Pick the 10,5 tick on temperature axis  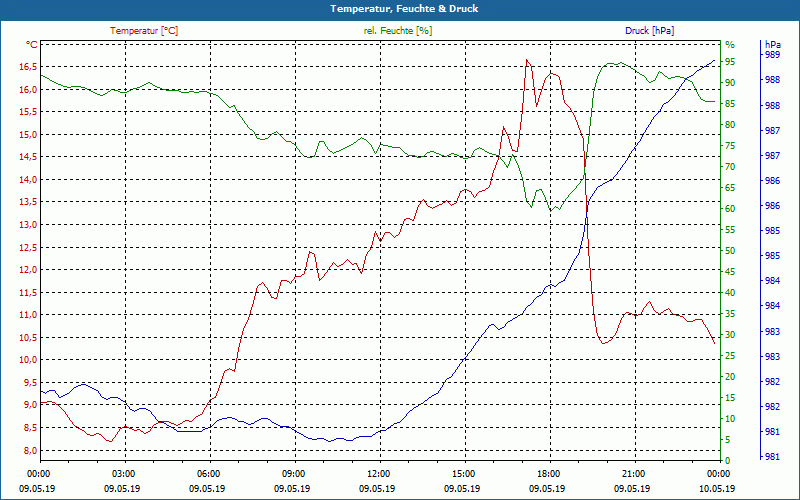coord(28,337)
